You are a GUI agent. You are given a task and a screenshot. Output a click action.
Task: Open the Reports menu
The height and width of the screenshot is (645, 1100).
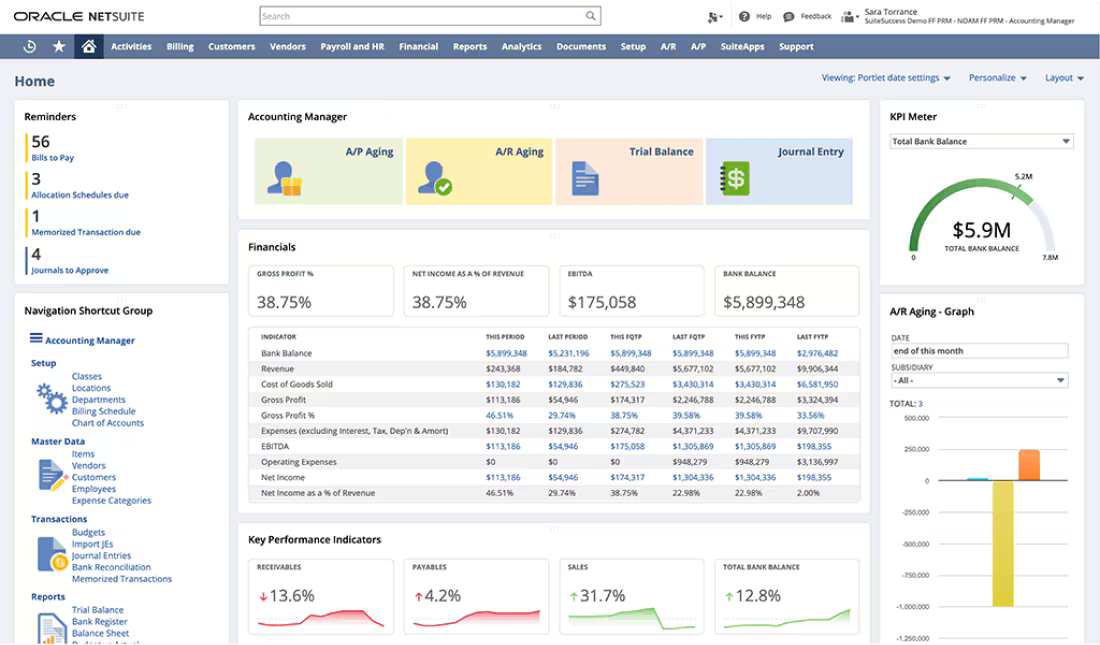point(469,46)
